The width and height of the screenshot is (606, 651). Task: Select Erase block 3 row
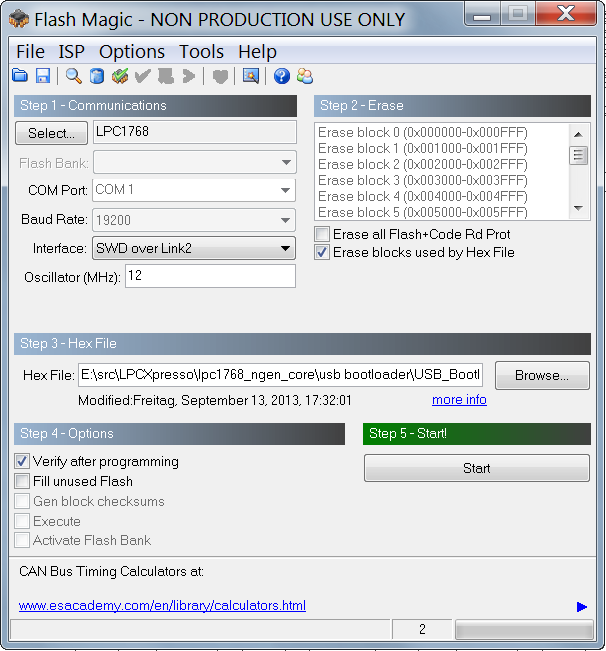(423, 180)
